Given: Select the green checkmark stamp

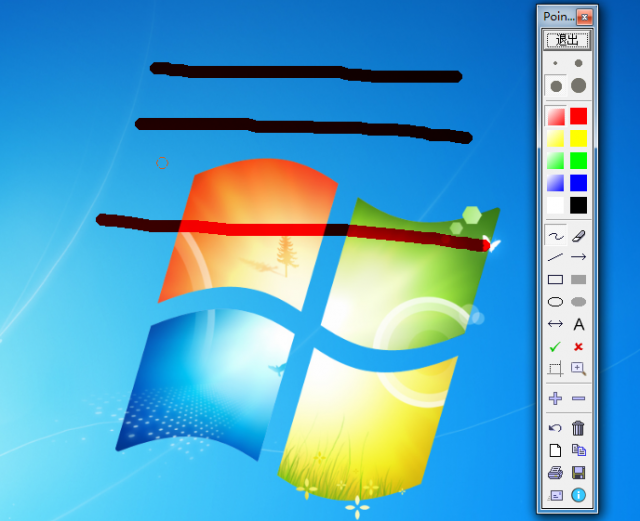Looking at the screenshot, I should point(555,347).
